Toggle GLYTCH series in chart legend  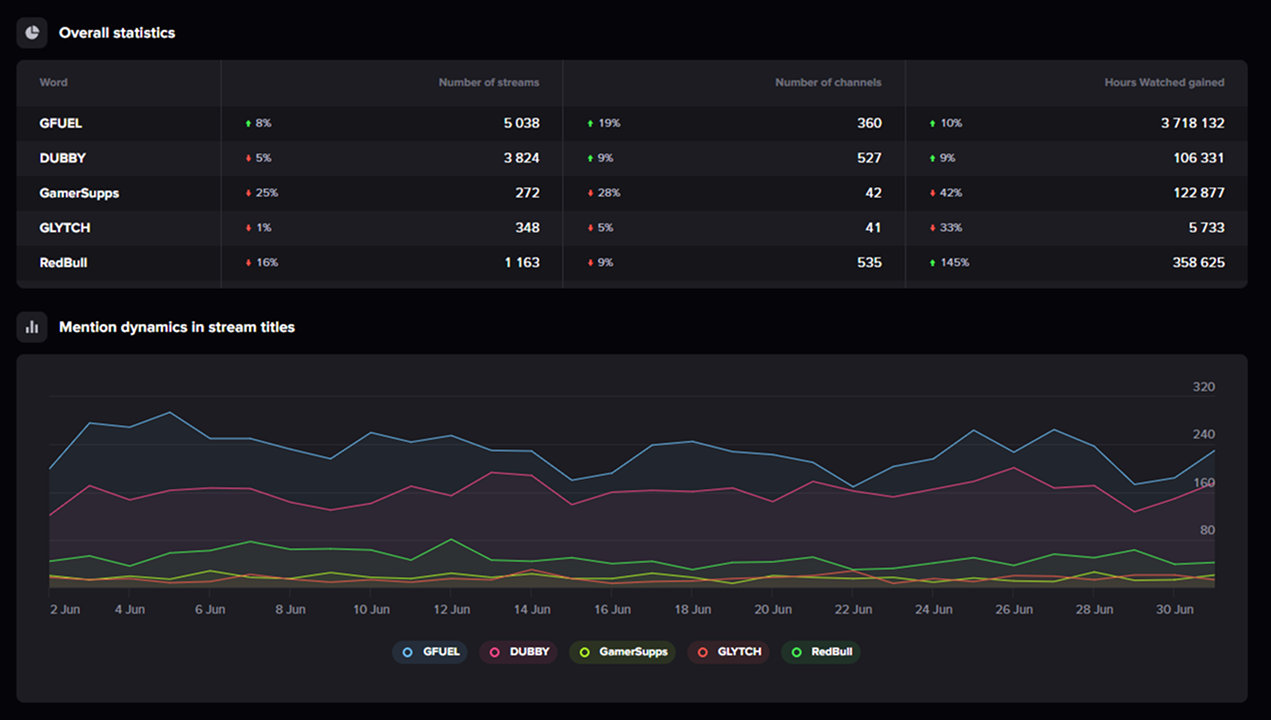click(x=728, y=652)
